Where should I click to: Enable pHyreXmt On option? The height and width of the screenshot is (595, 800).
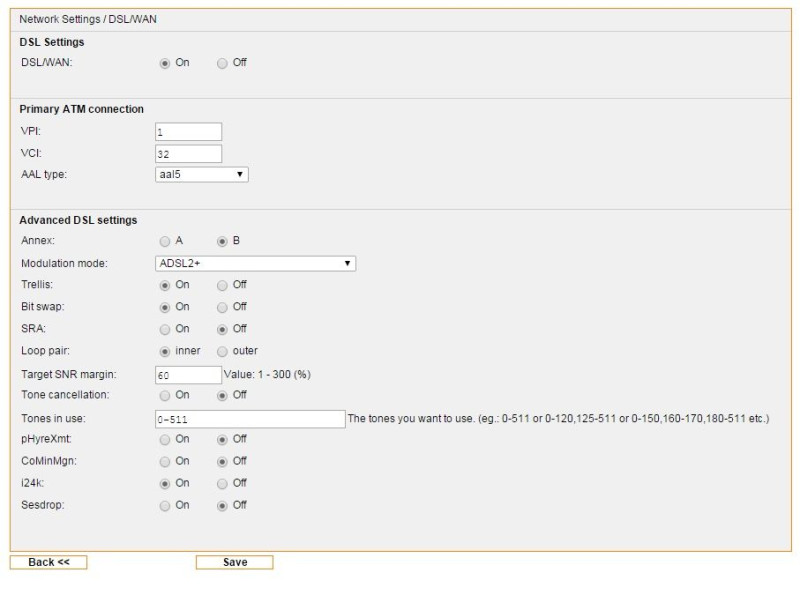(x=164, y=439)
